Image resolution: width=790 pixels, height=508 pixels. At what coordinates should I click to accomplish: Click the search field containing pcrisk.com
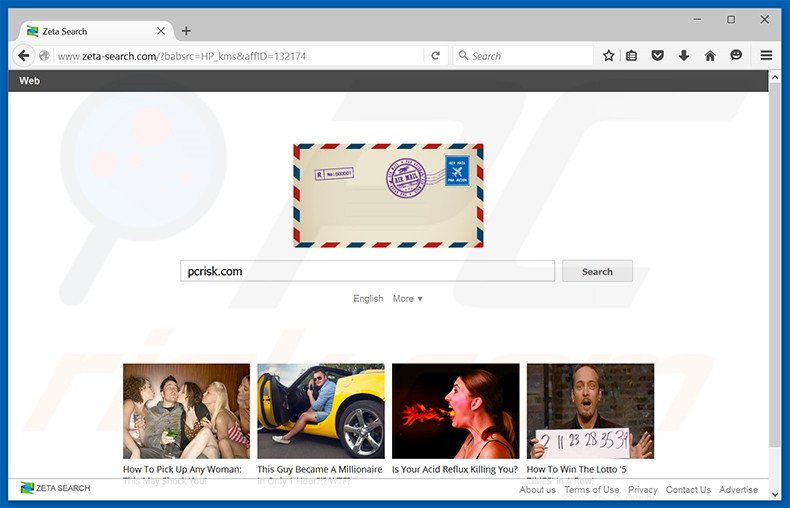click(x=367, y=271)
